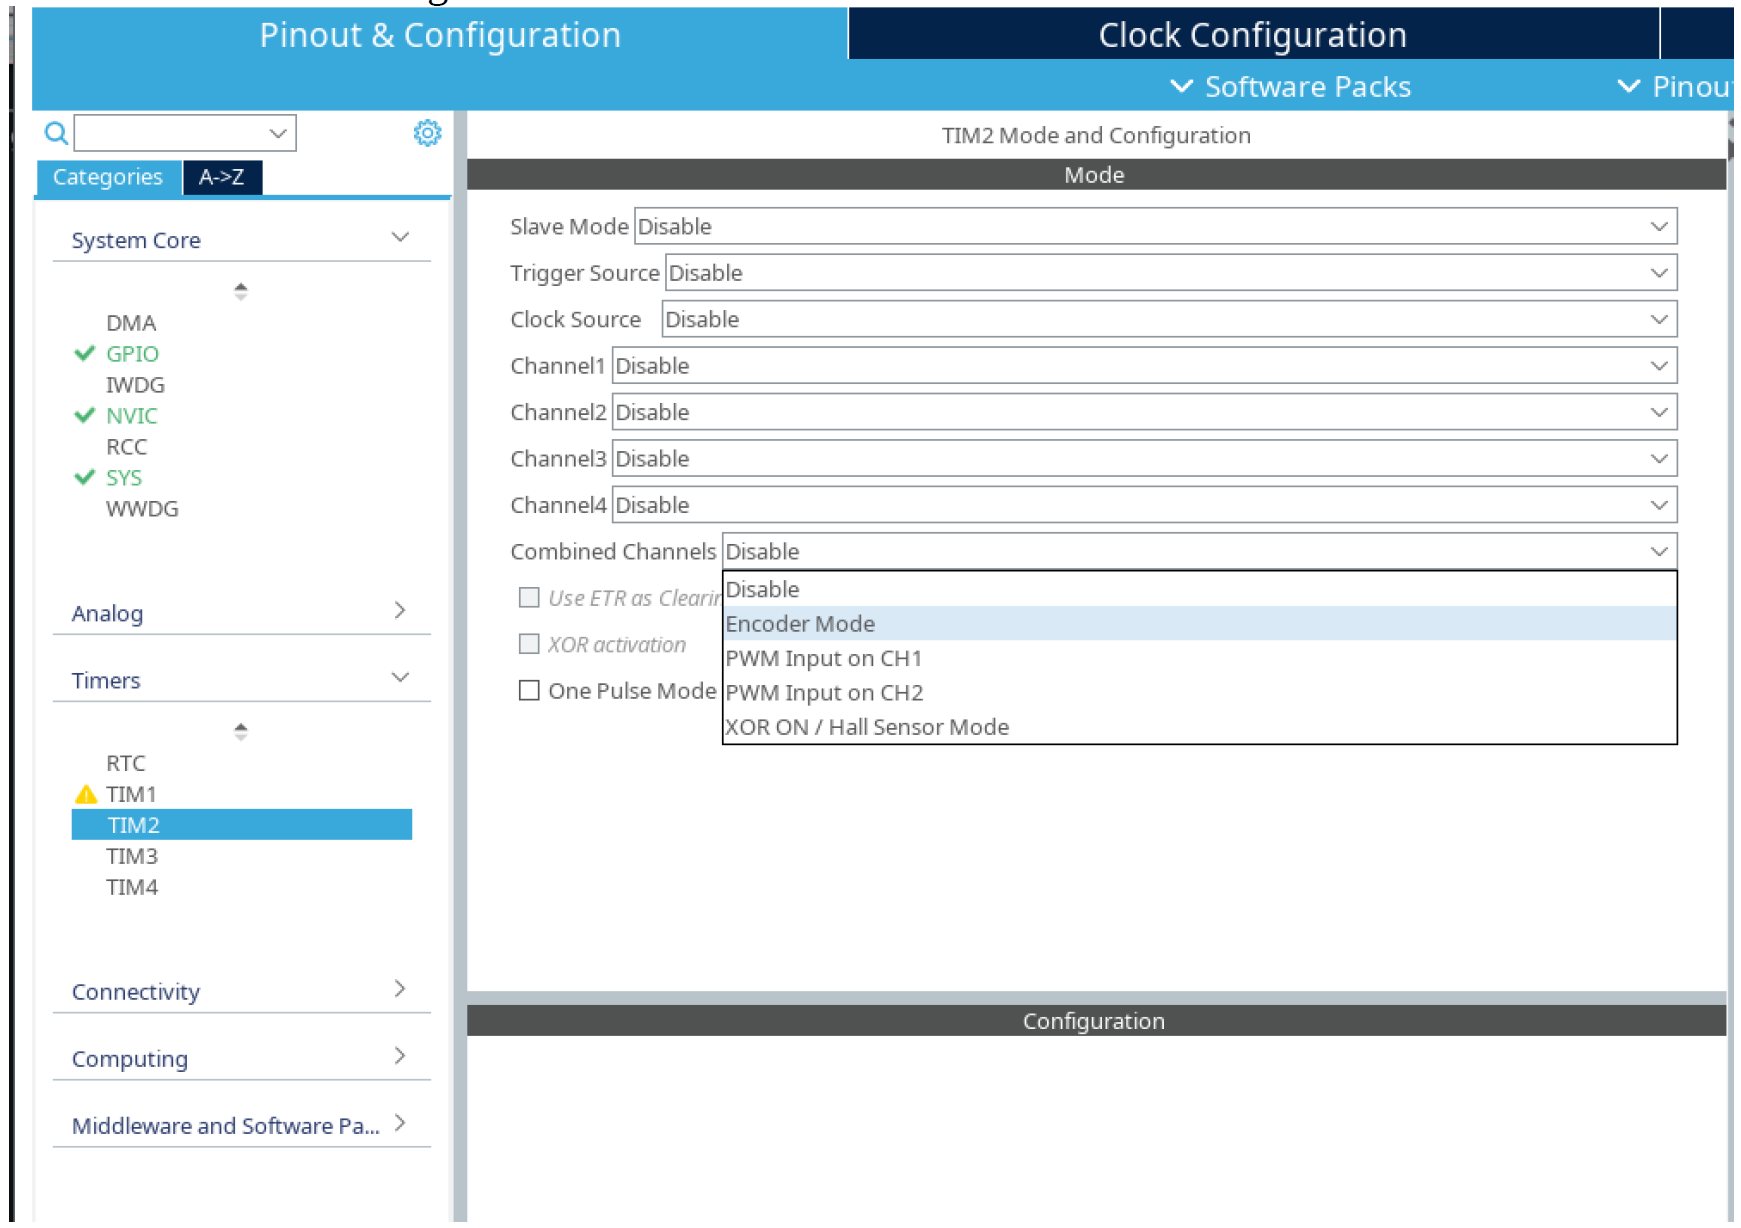Open the Clock Source dropdown
1741x1228 pixels.
pos(1168,319)
